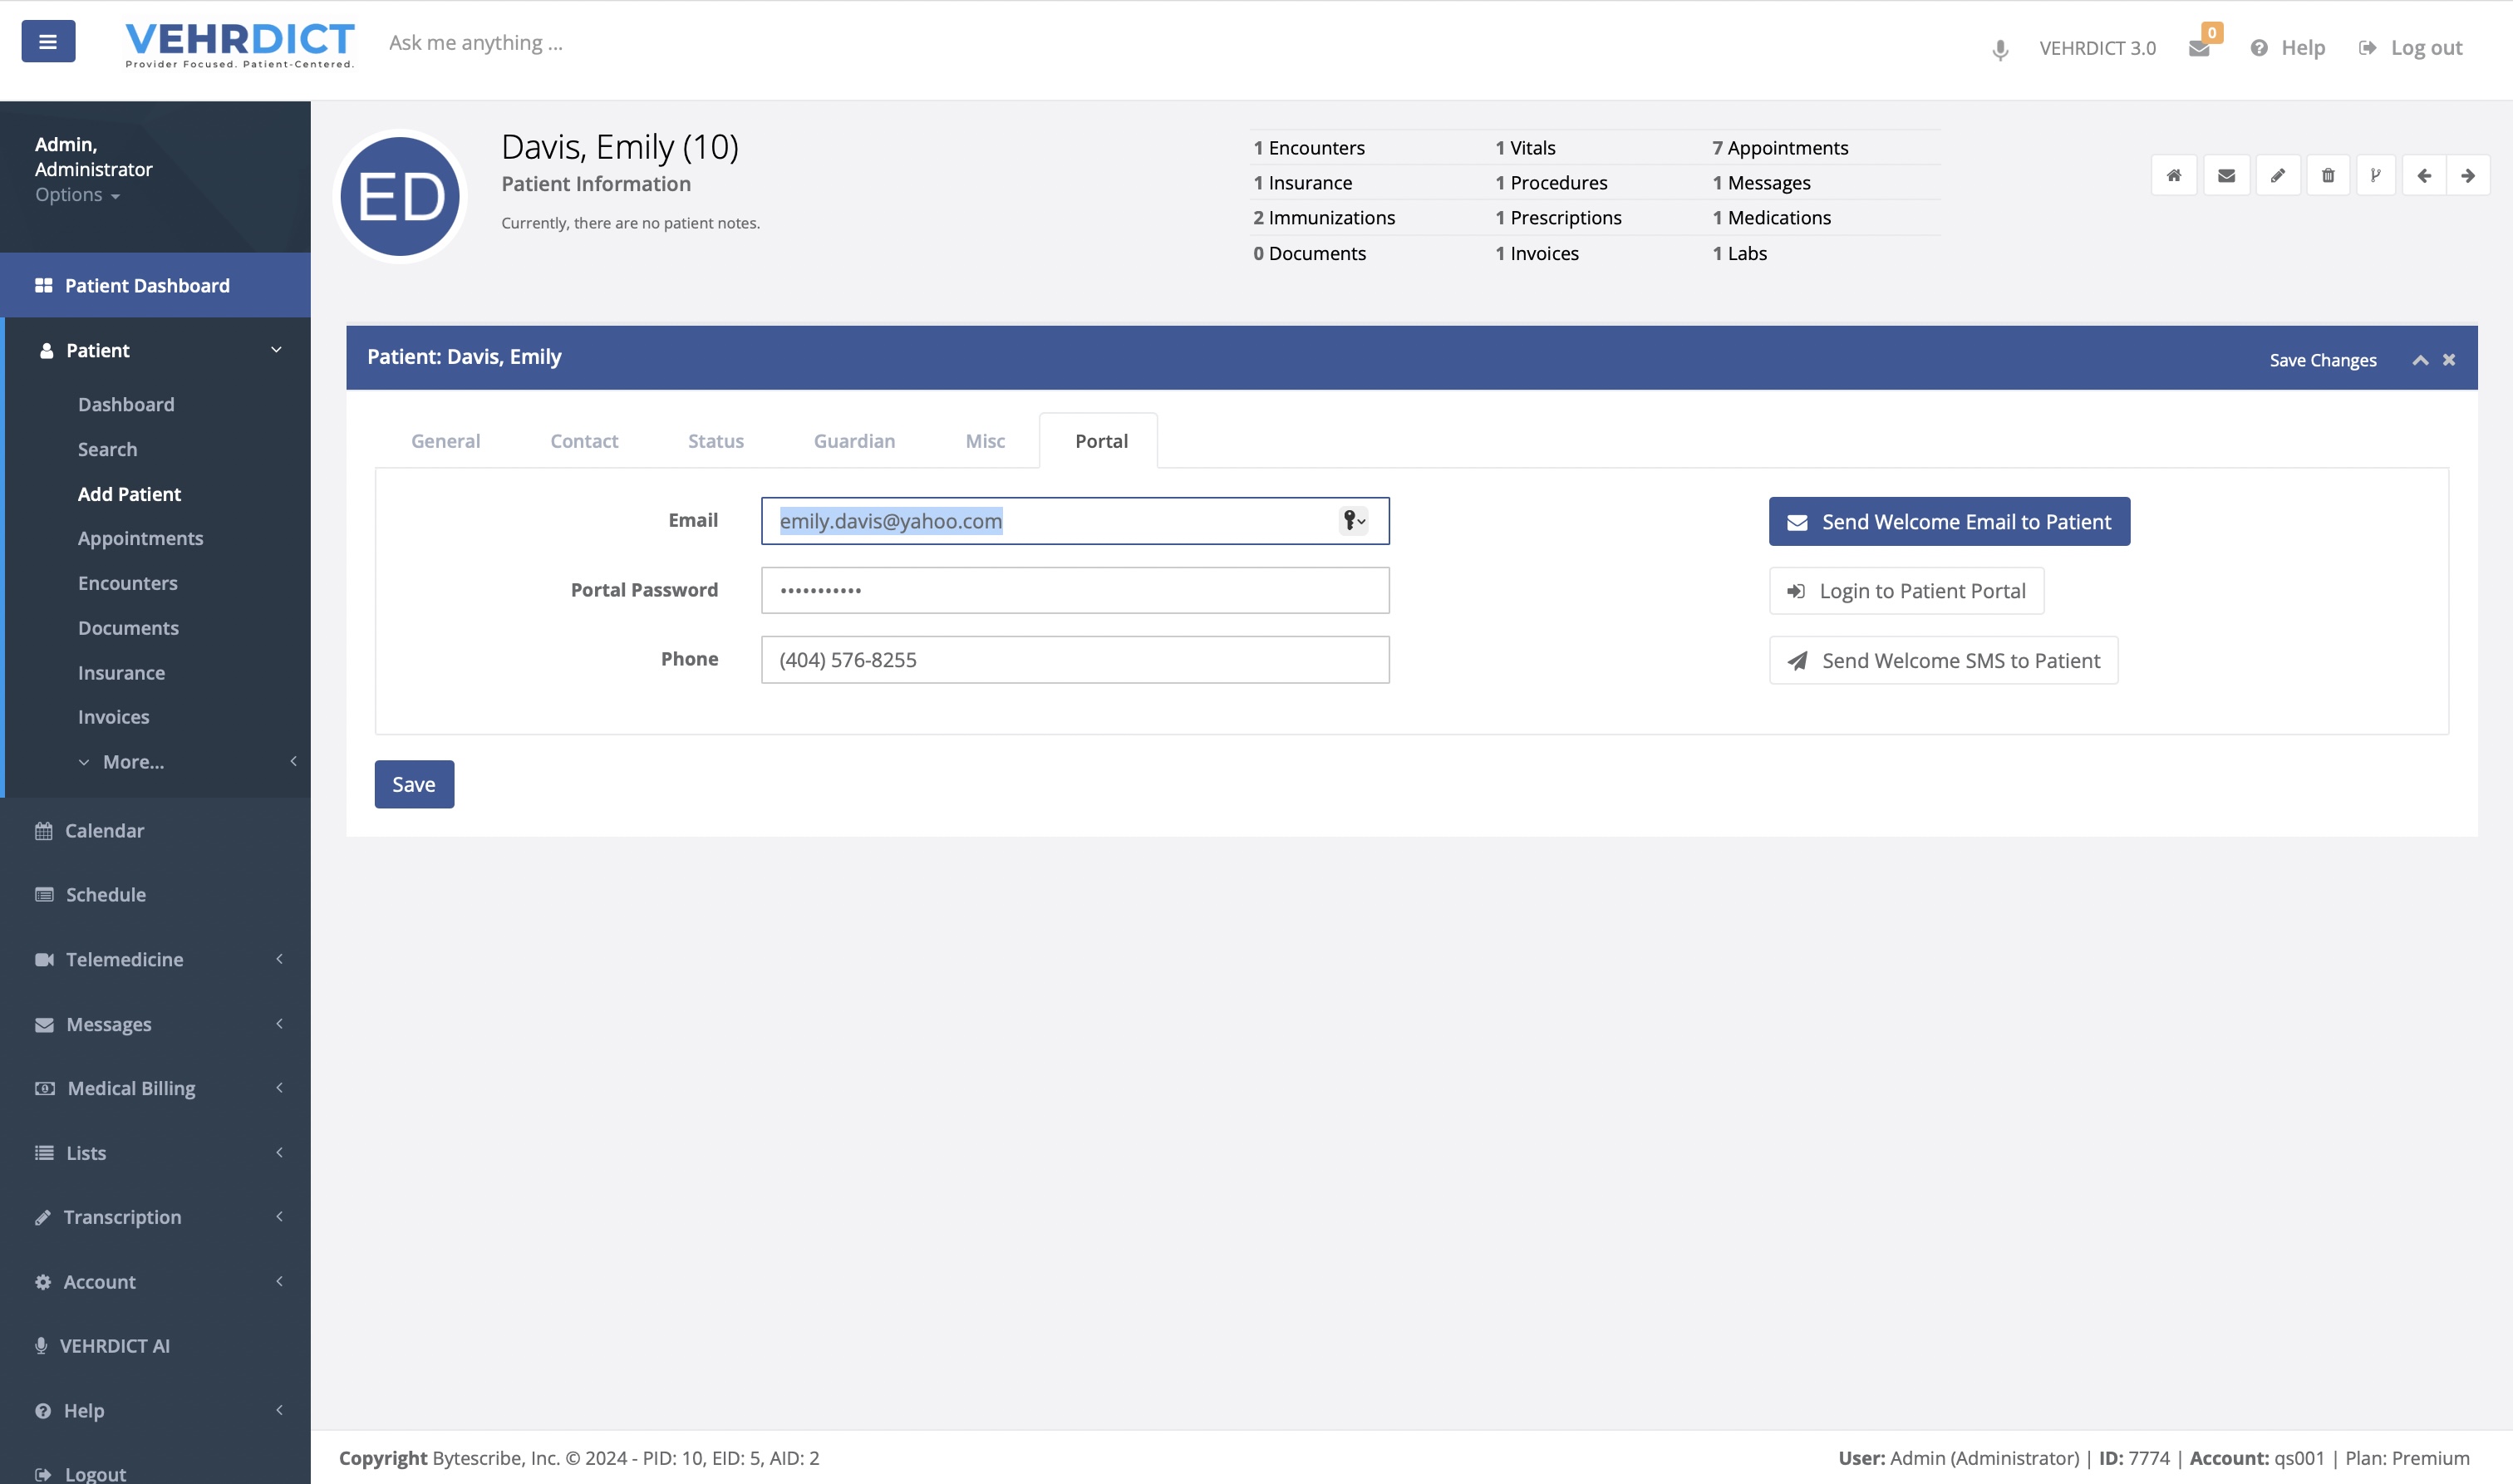The image size is (2513, 1484).
Task: Click the pencil edit patient icon
Action: pyautogui.click(x=2277, y=176)
